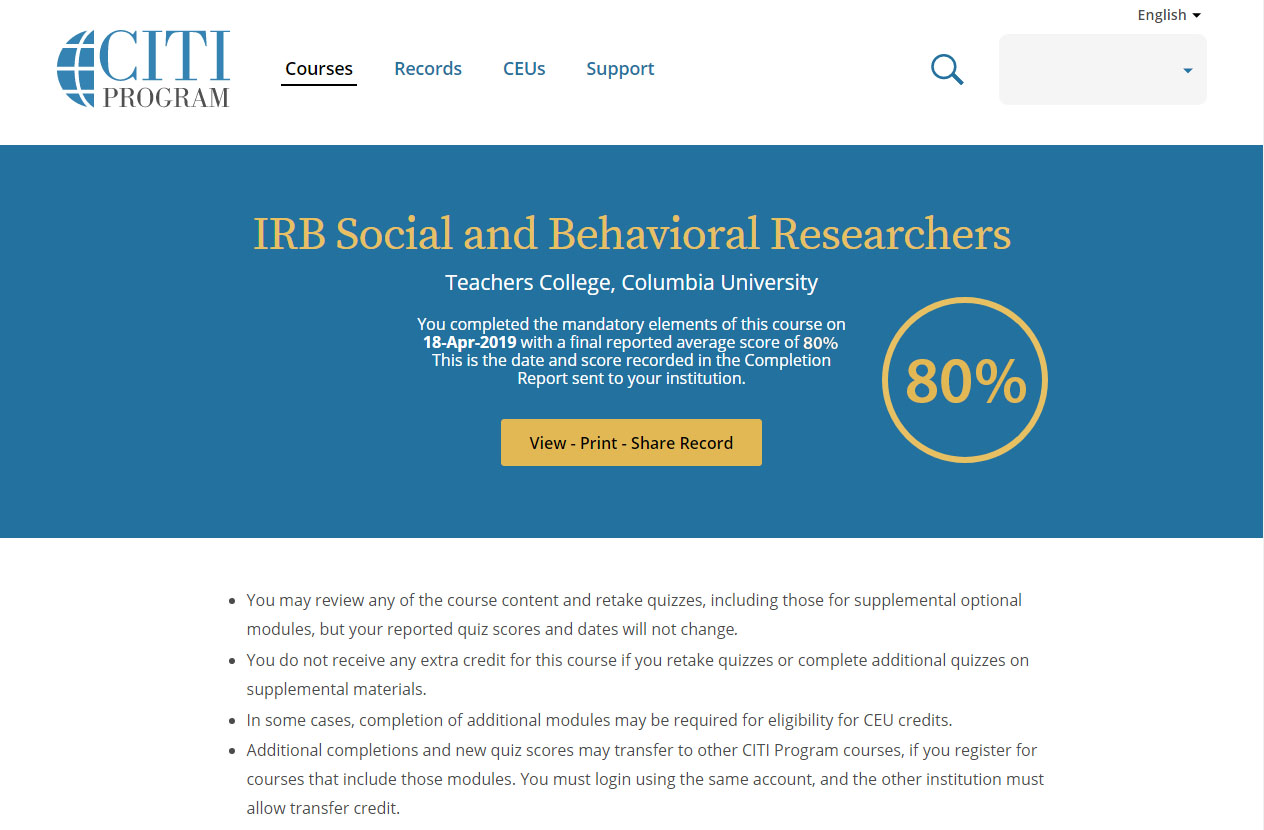Viewport: 1264px width, 830px height.
Task: Open the search magnifier icon
Action: (947, 69)
